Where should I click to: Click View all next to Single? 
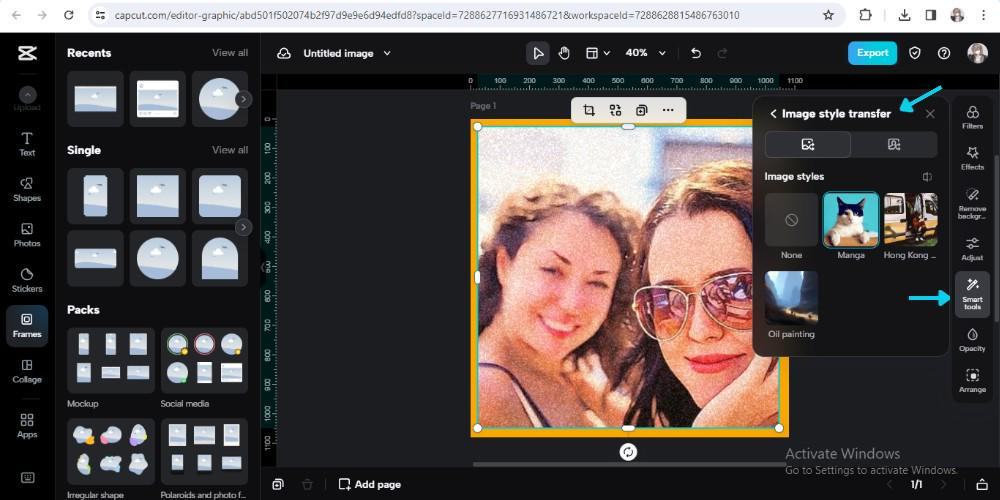pyautogui.click(x=230, y=150)
